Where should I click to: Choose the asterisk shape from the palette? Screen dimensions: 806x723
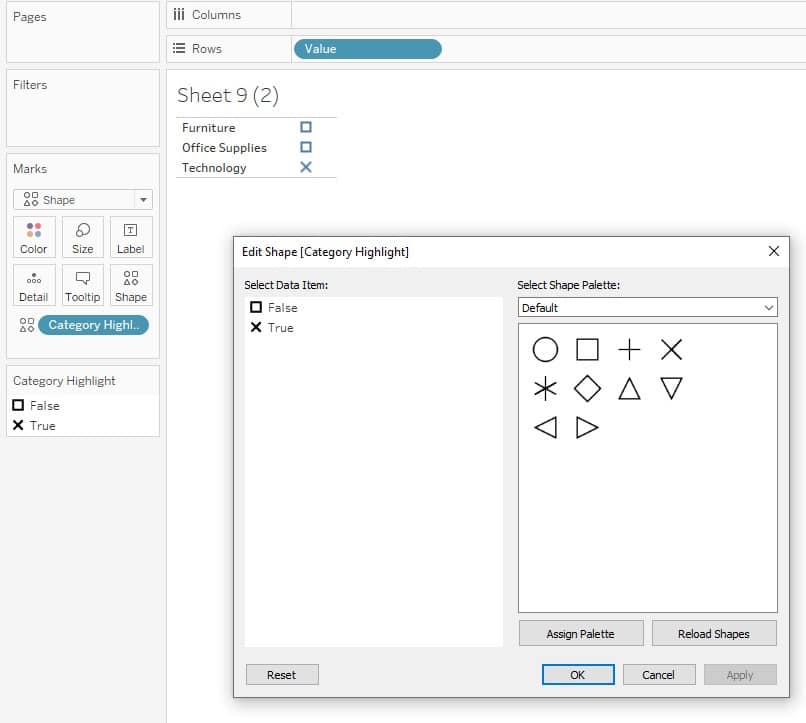pyautogui.click(x=545, y=388)
